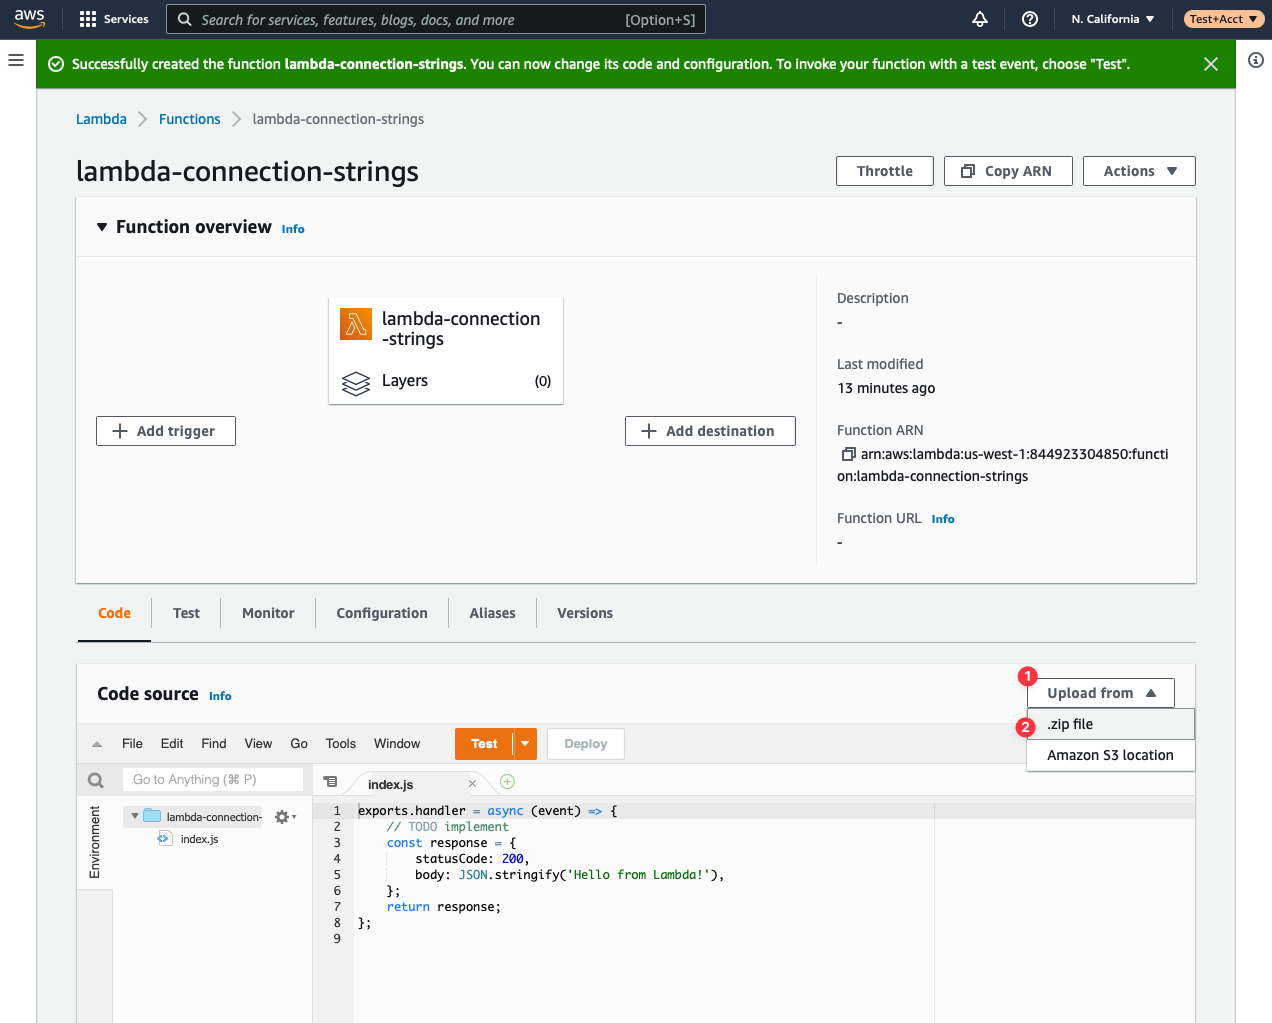Click code line 'return response;'
The width and height of the screenshot is (1272, 1023).
(444, 907)
